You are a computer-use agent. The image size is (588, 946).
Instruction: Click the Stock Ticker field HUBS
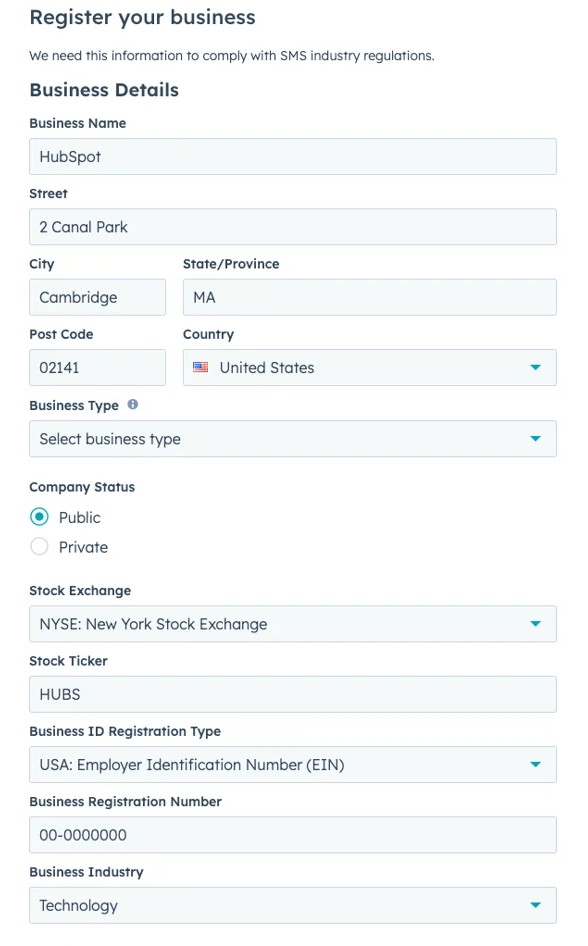292,694
